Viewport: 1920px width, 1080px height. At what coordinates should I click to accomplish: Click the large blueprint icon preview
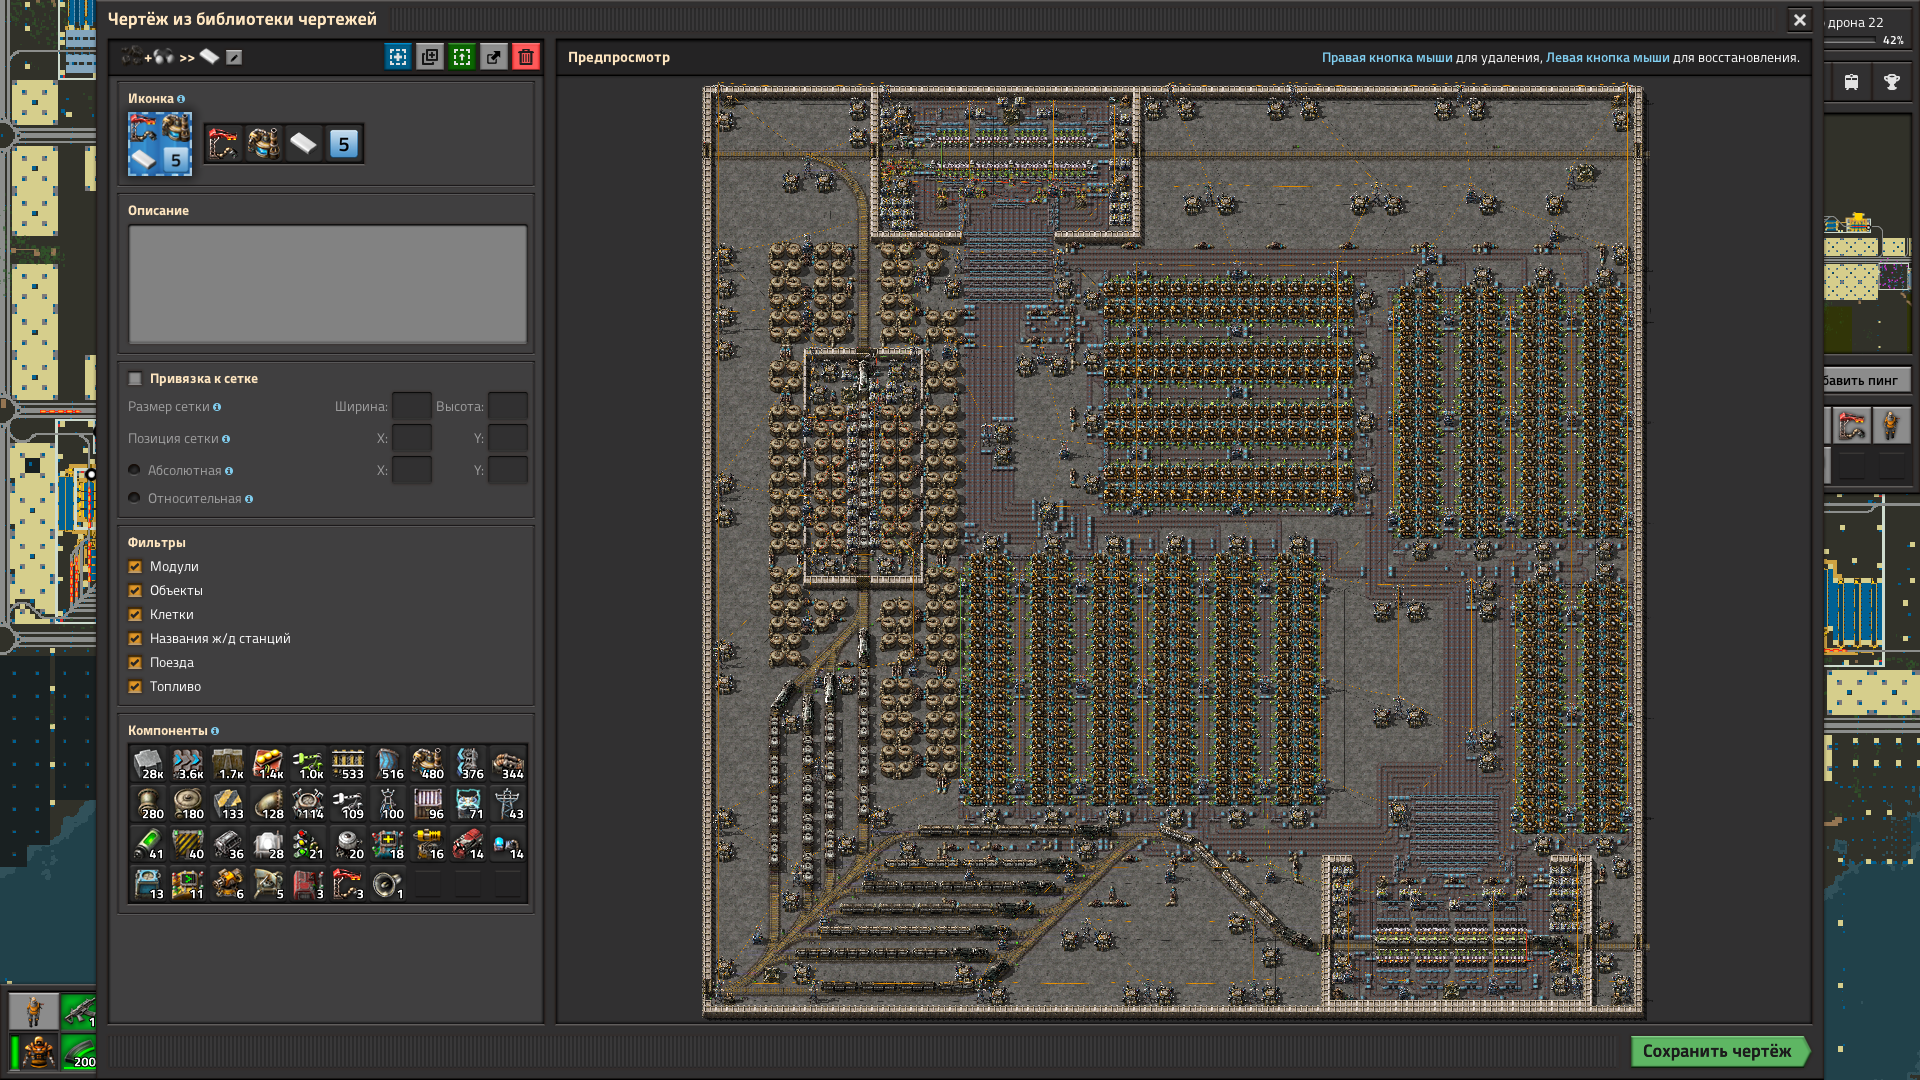click(x=160, y=144)
